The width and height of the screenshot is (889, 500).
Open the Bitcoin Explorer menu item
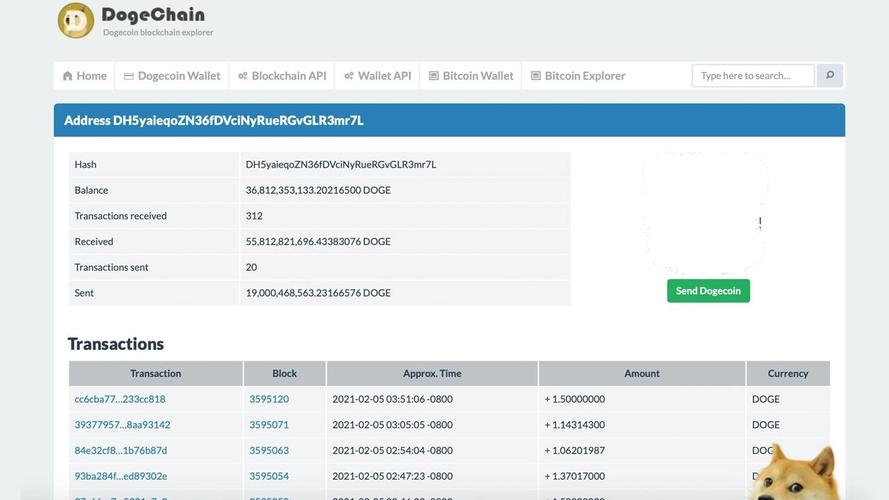point(578,76)
